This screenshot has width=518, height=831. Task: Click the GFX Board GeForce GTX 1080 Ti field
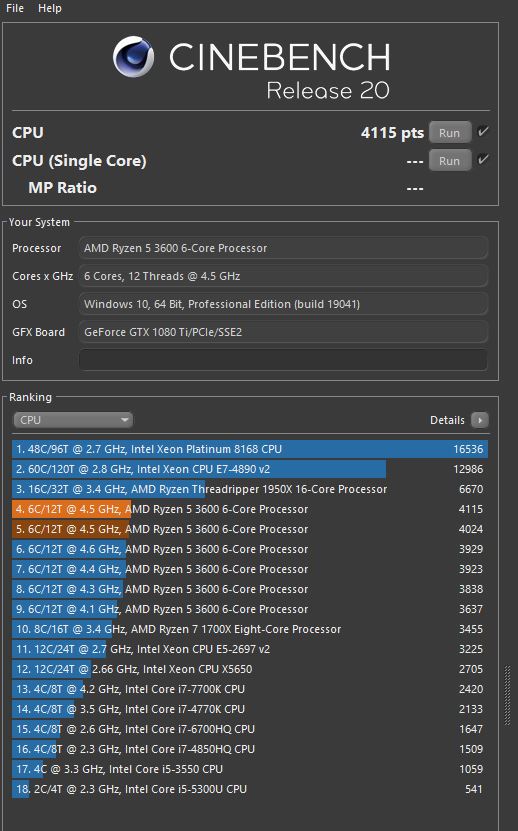click(x=283, y=332)
